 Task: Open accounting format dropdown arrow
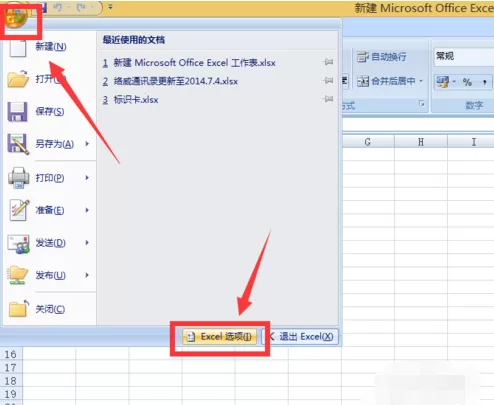(x=454, y=82)
